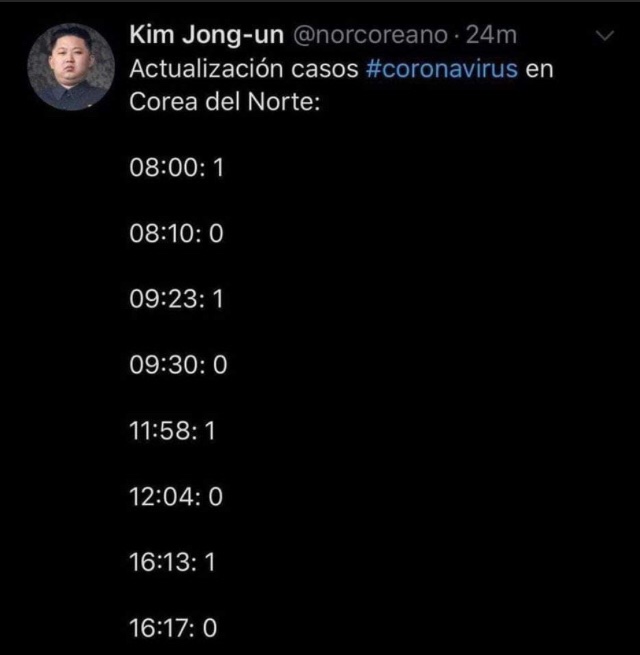Click the "16:13: 1" entry line
Viewport: 640px width, 655px height.
tap(173, 563)
